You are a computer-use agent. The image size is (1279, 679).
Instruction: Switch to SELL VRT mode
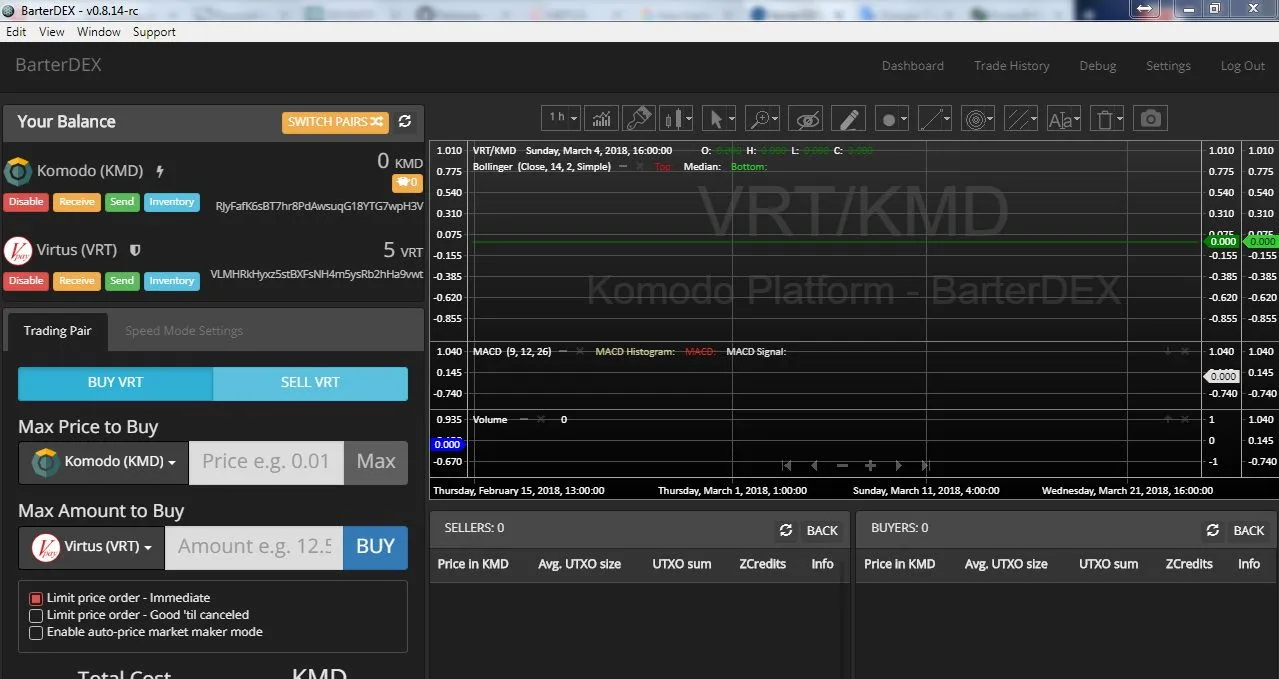310,383
